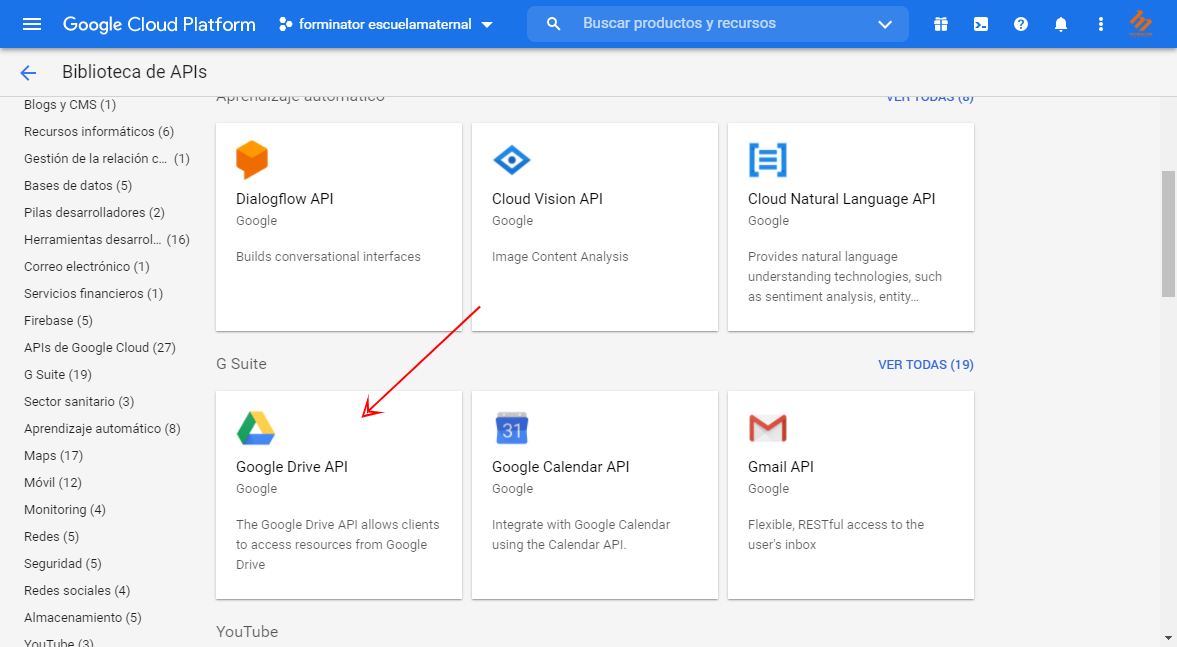The height and width of the screenshot is (647, 1177).
Task: Select Gestión de la relación category
Action: tap(107, 158)
